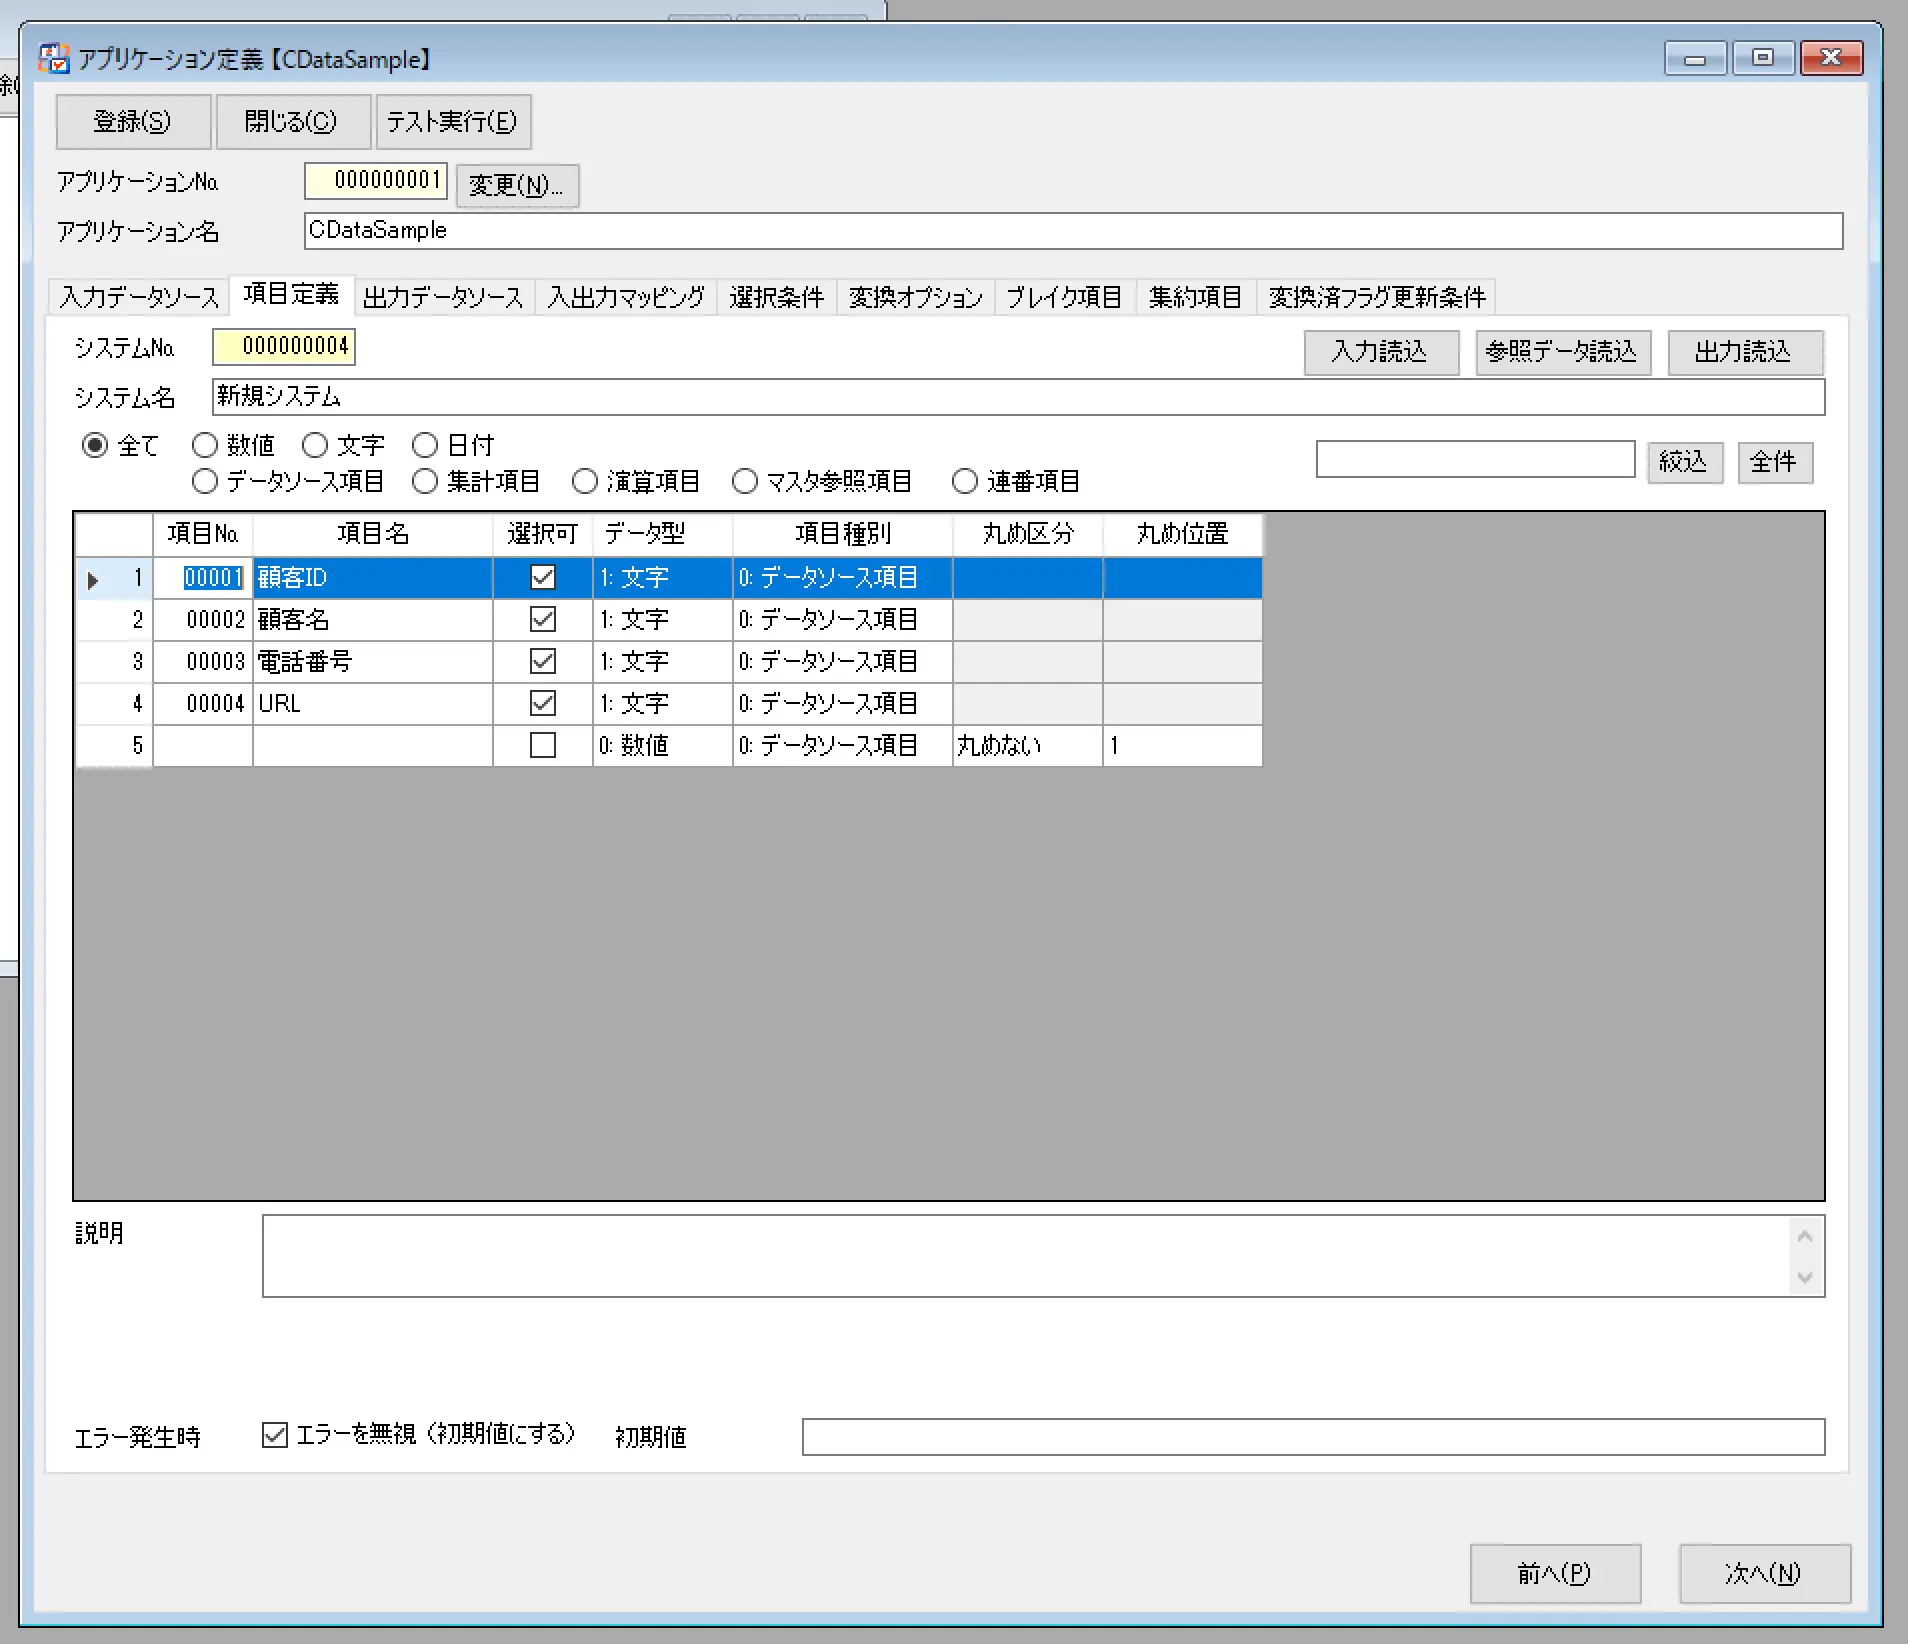Select the 集約項目 tab

(x=1195, y=297)
